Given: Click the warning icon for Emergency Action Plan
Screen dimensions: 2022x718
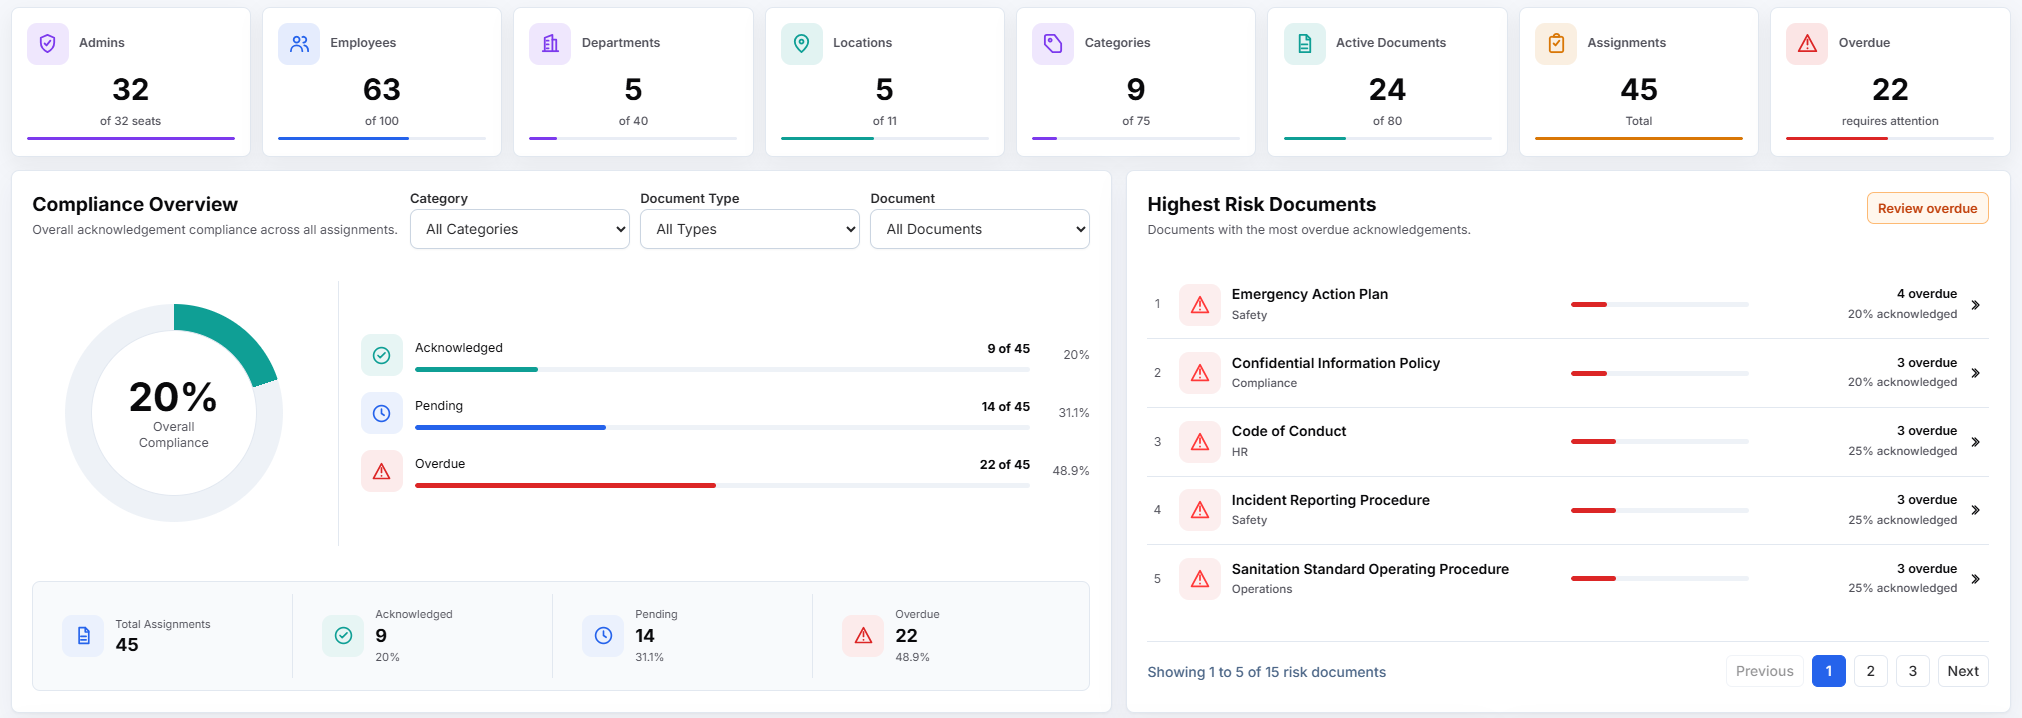Looking at the screenshot, I should [x=1200, y=305].
